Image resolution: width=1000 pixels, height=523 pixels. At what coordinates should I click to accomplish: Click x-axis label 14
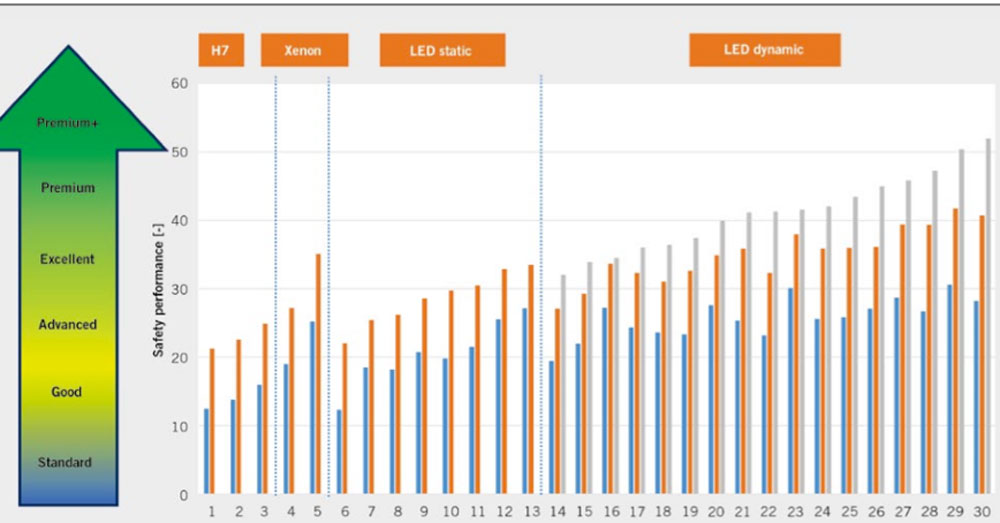click(557, 512)
